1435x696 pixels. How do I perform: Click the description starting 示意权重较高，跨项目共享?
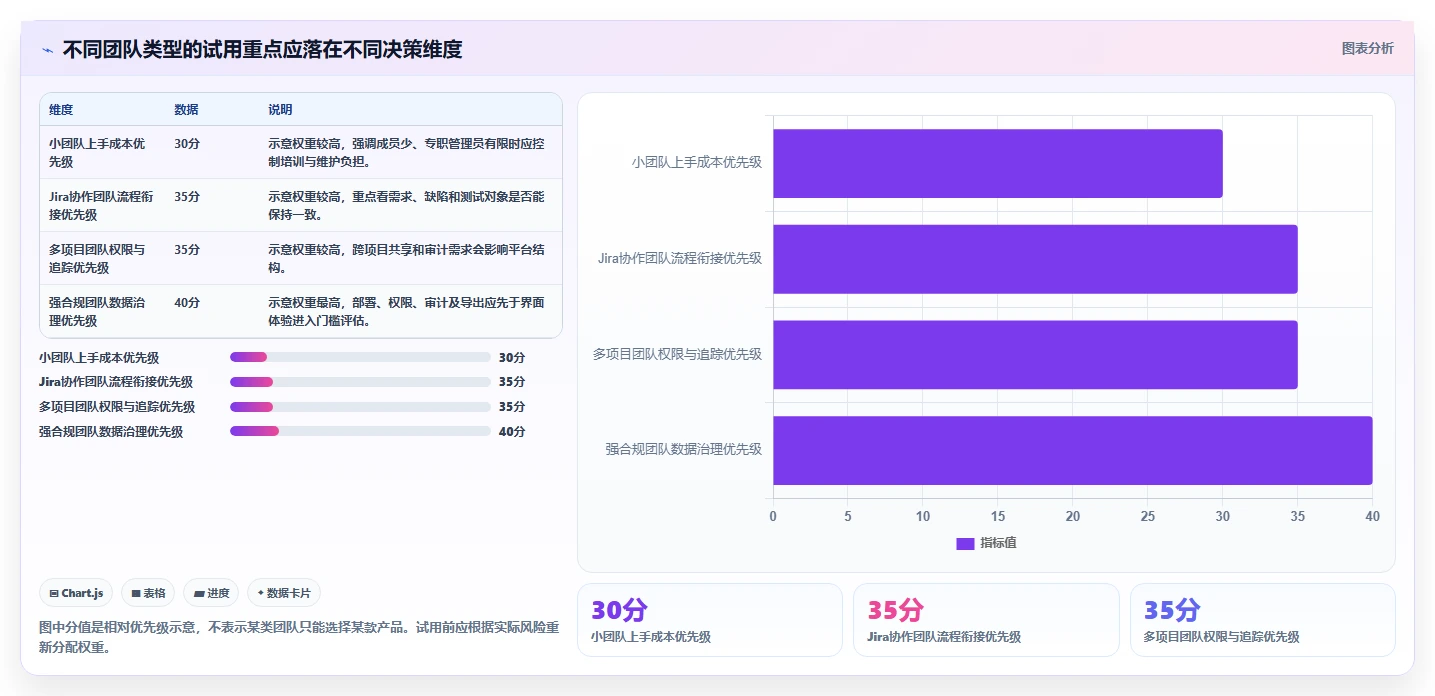[x=406, y=258]
